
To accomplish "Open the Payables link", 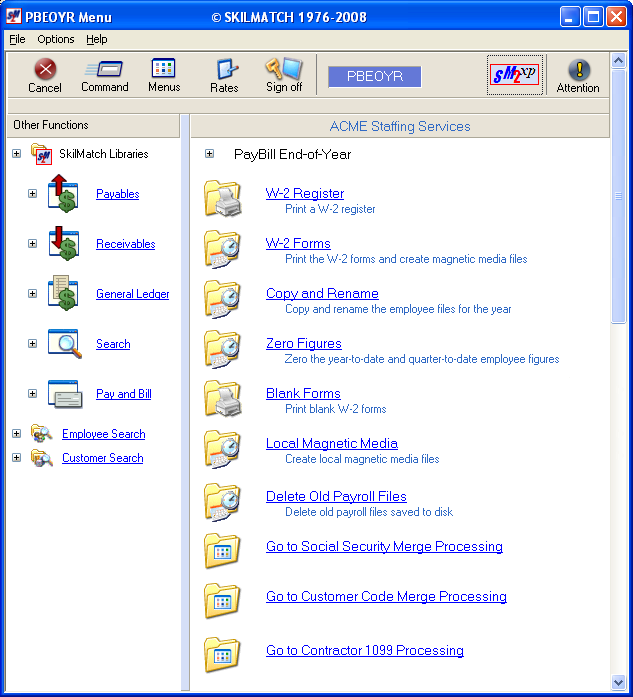I will (x=118, y=194).
